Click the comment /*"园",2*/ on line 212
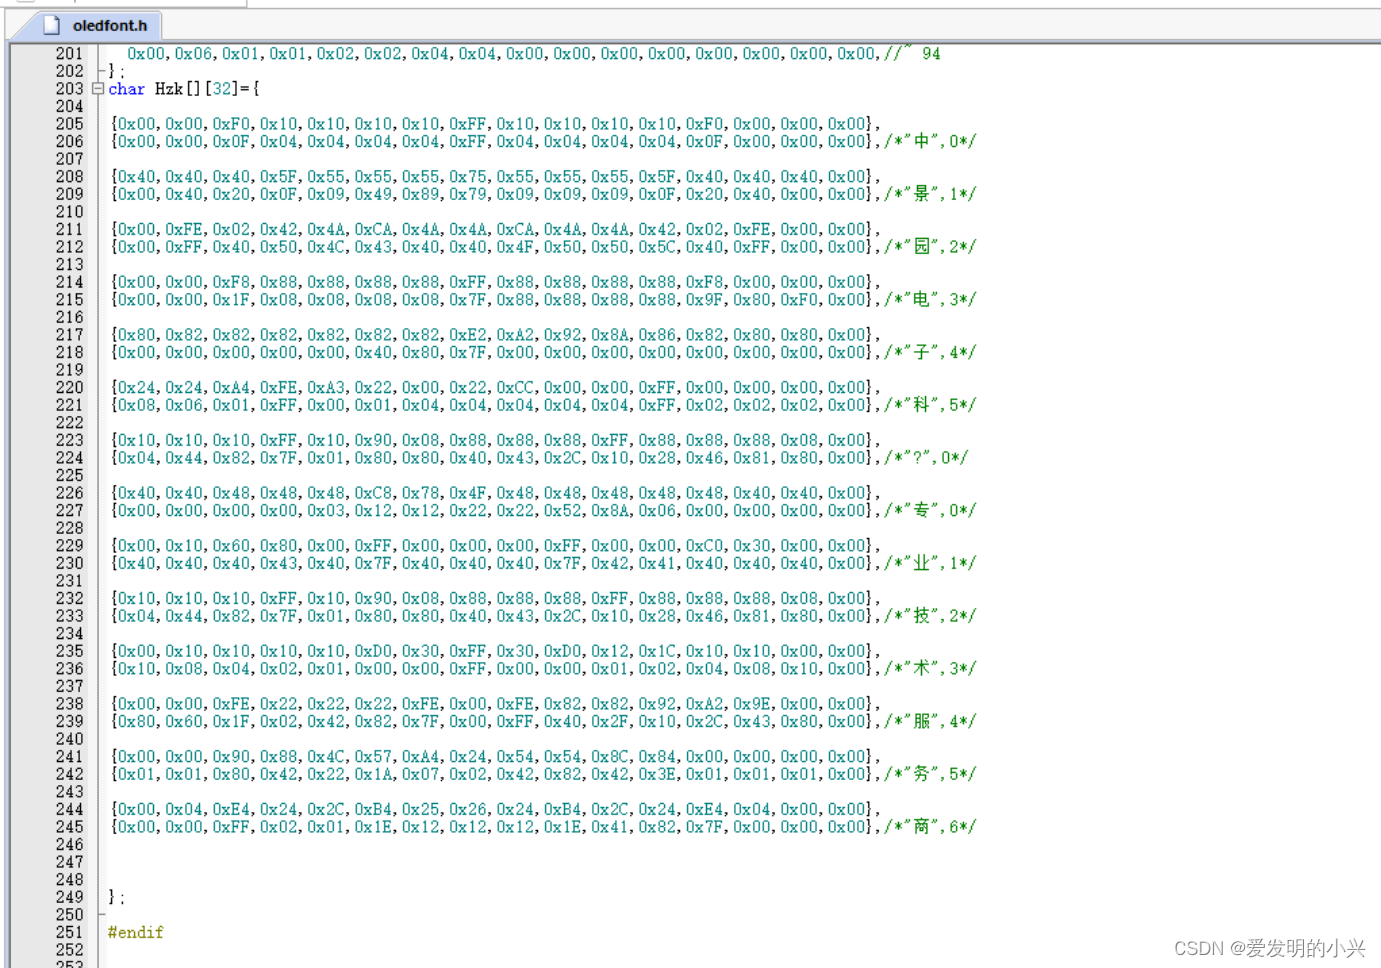This screenshot has height=968, width=1381. click(x=930, y=247)
